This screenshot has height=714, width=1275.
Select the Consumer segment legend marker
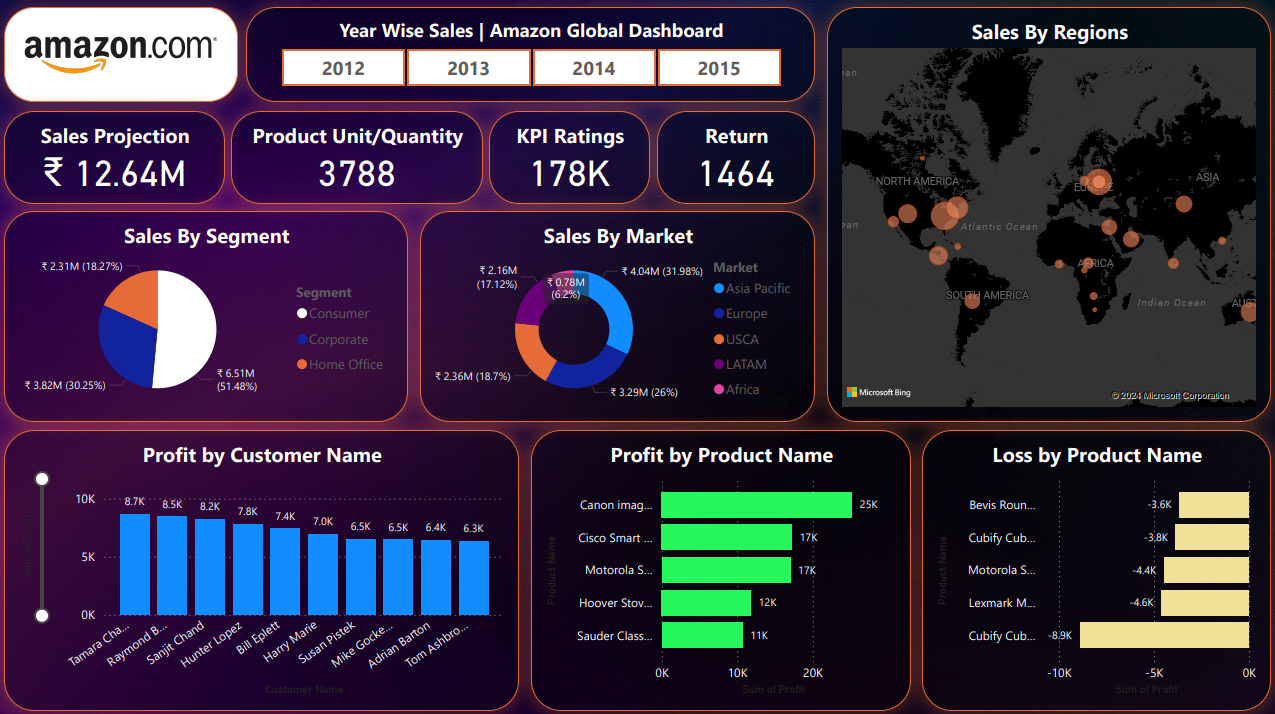click(x=302, y=314)
